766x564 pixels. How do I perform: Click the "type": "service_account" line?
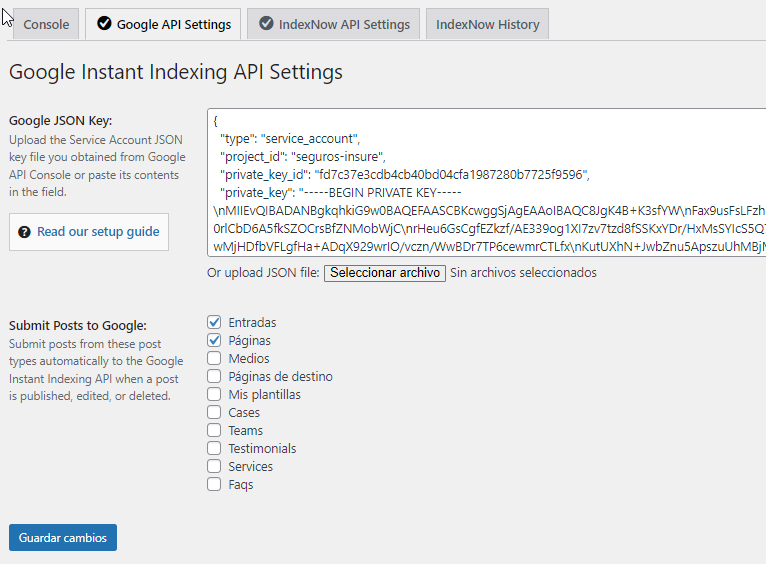pos(290,139)
